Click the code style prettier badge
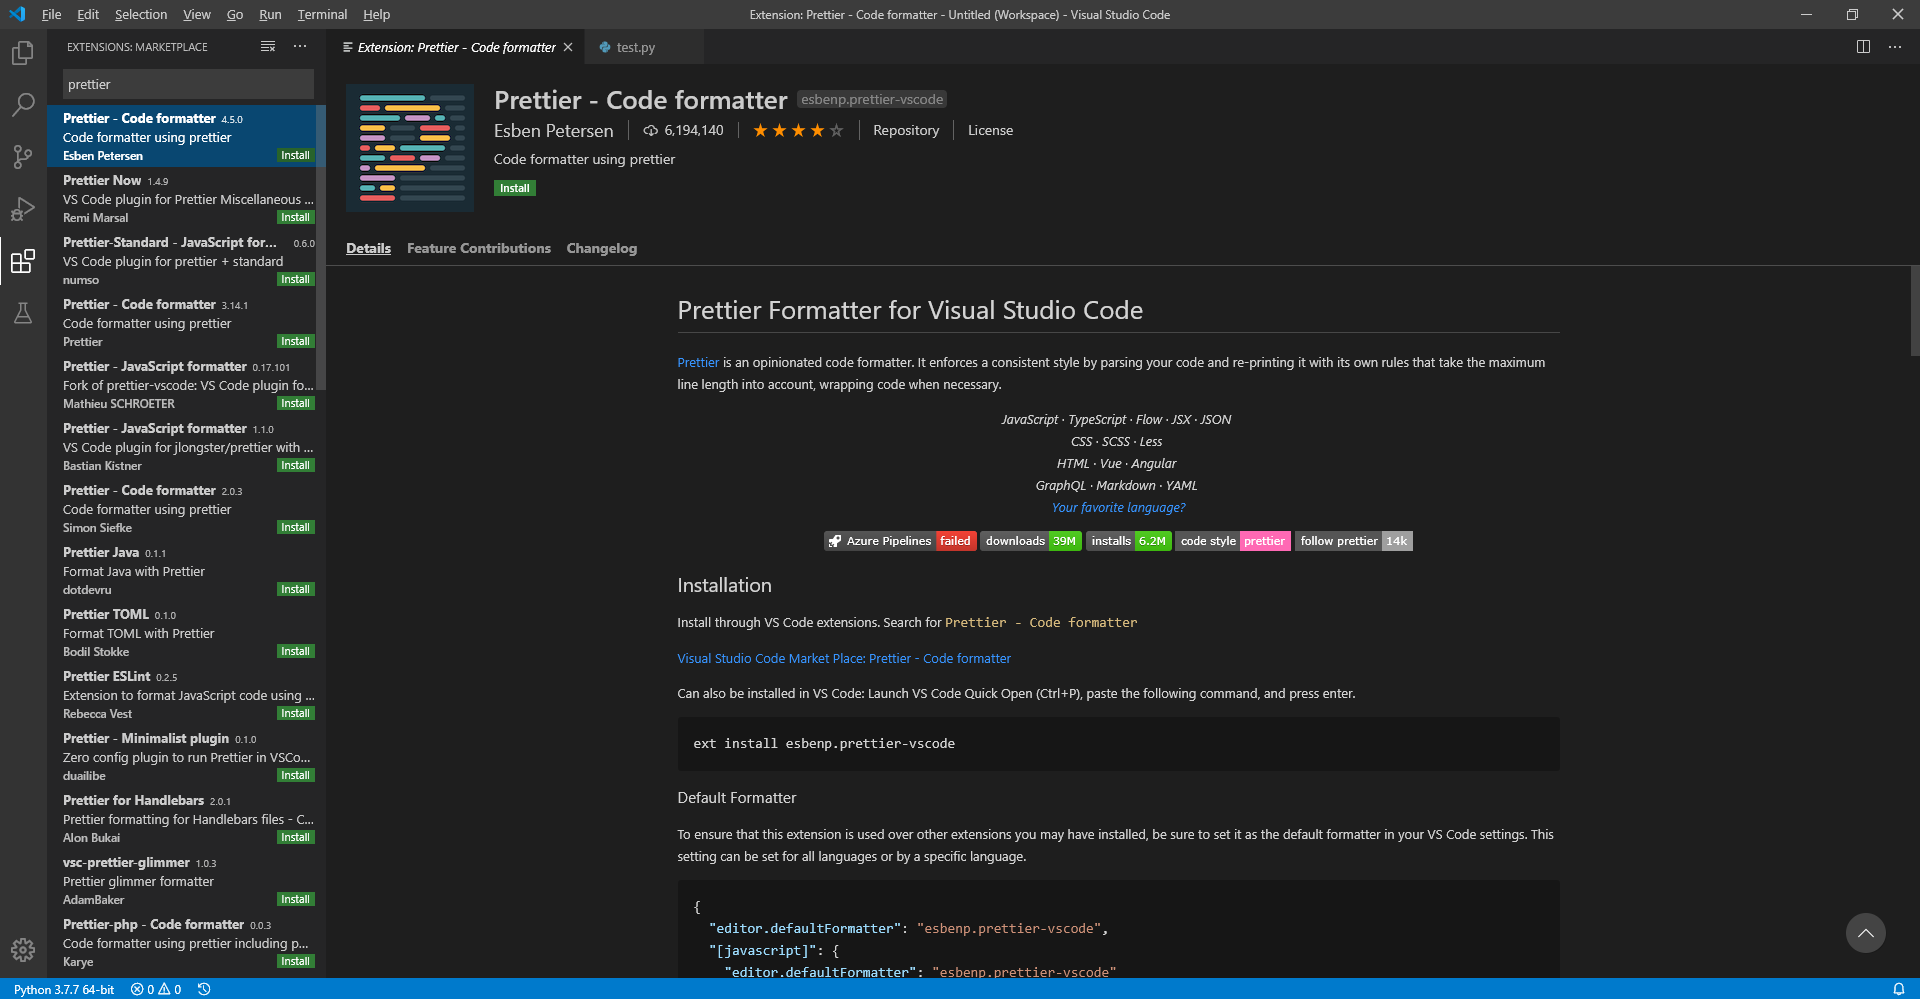 coord(1233,541)
